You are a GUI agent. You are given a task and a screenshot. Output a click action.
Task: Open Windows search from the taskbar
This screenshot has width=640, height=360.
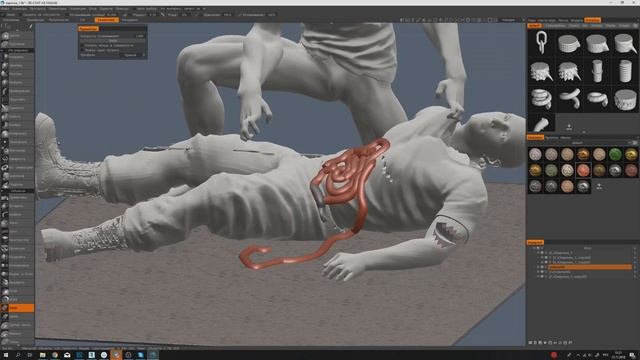[x=18, y=355]
